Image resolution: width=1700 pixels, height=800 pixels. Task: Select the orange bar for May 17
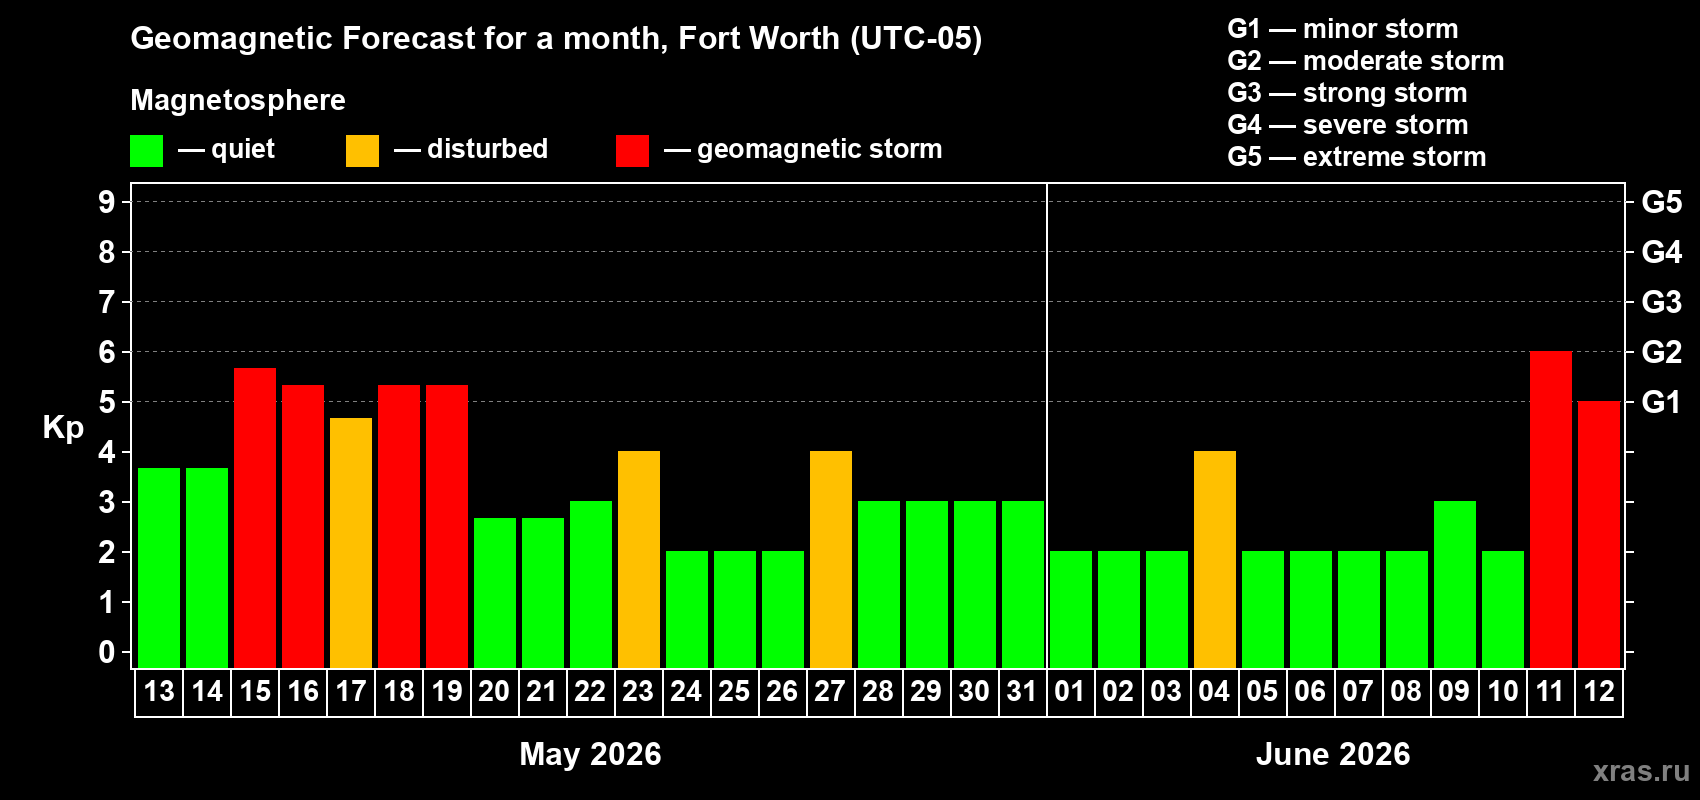pos(351,543)
